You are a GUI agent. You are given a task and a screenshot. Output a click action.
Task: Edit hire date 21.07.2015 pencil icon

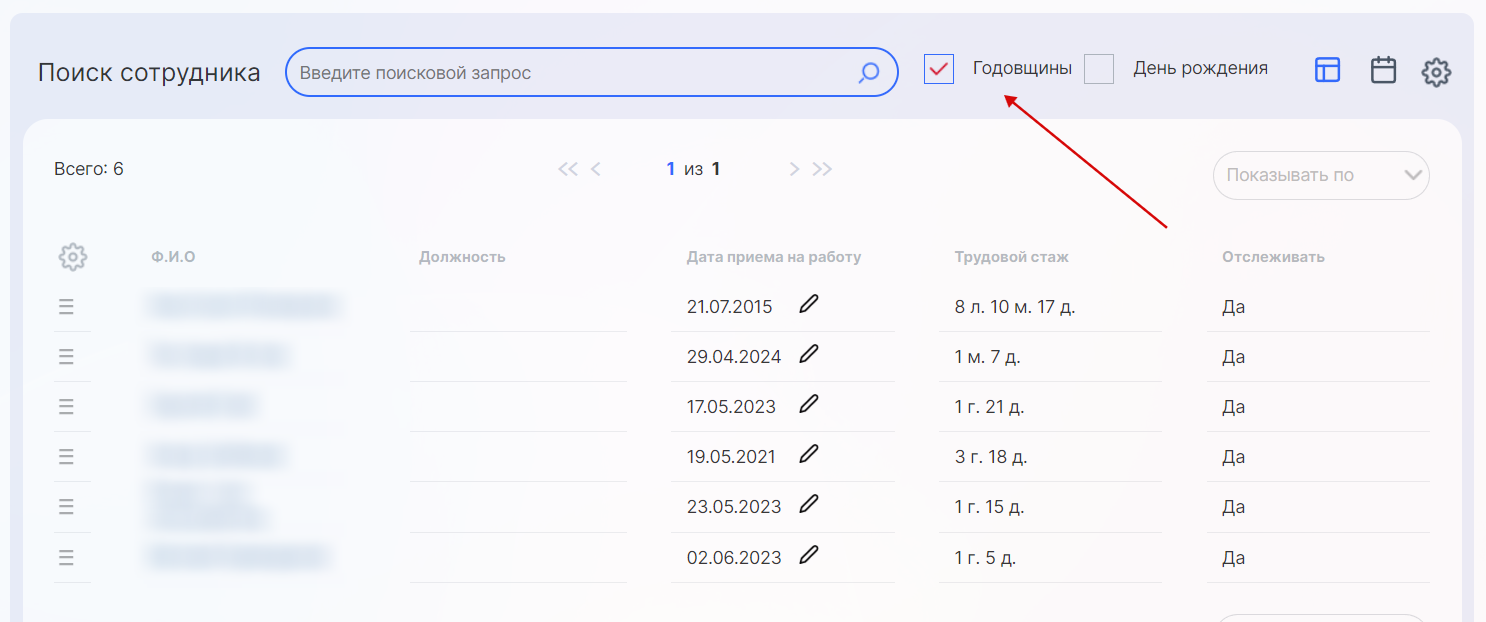pos(809,304)
